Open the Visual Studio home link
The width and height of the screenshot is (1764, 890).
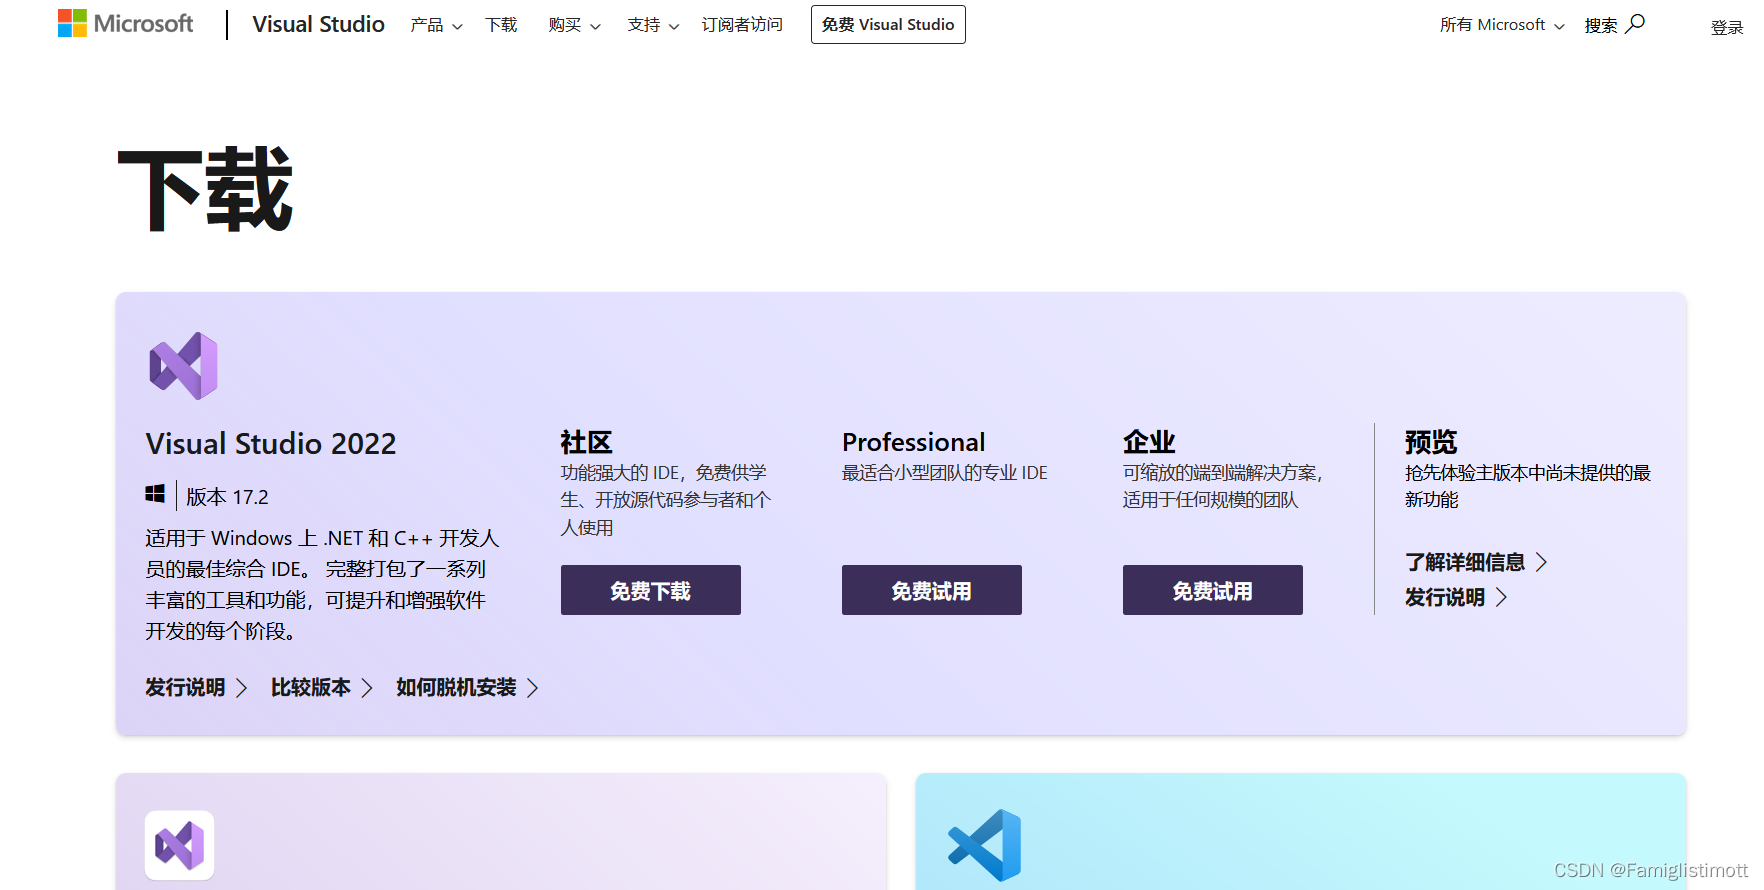[318, 24]
